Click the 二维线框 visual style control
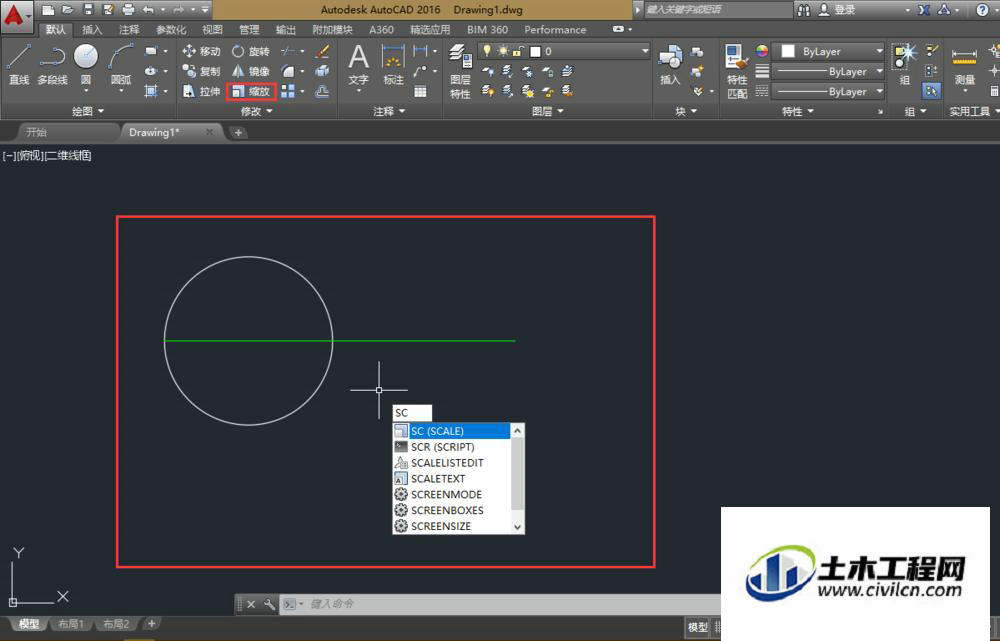 68,155
